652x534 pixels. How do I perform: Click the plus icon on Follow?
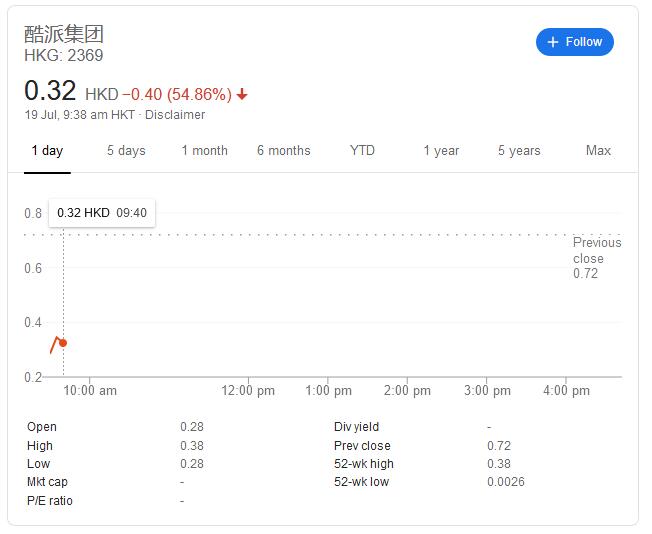(553, 42)
